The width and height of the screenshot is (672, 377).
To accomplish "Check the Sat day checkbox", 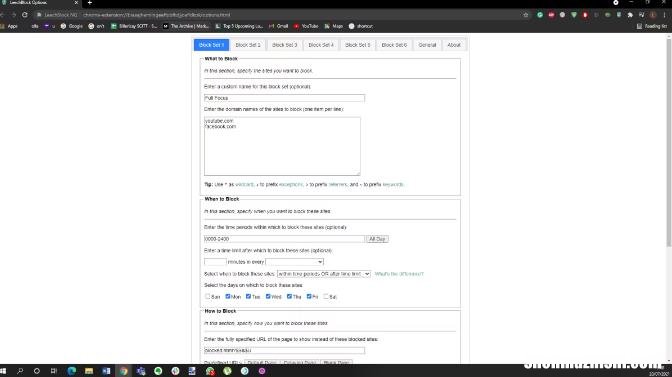I will click(x=326, y=296).
